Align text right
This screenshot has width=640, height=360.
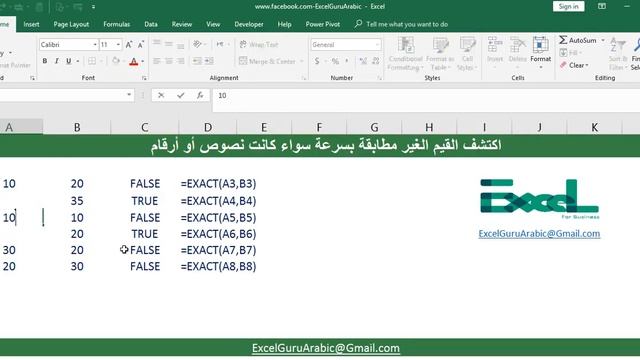[180, 61]
